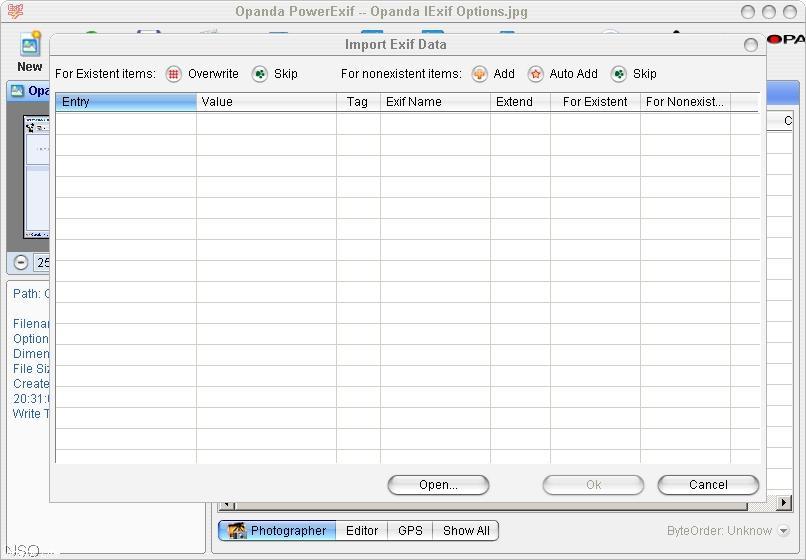
Task: Cancel the Import Exif Data dialog
Action: coord(708,485)
